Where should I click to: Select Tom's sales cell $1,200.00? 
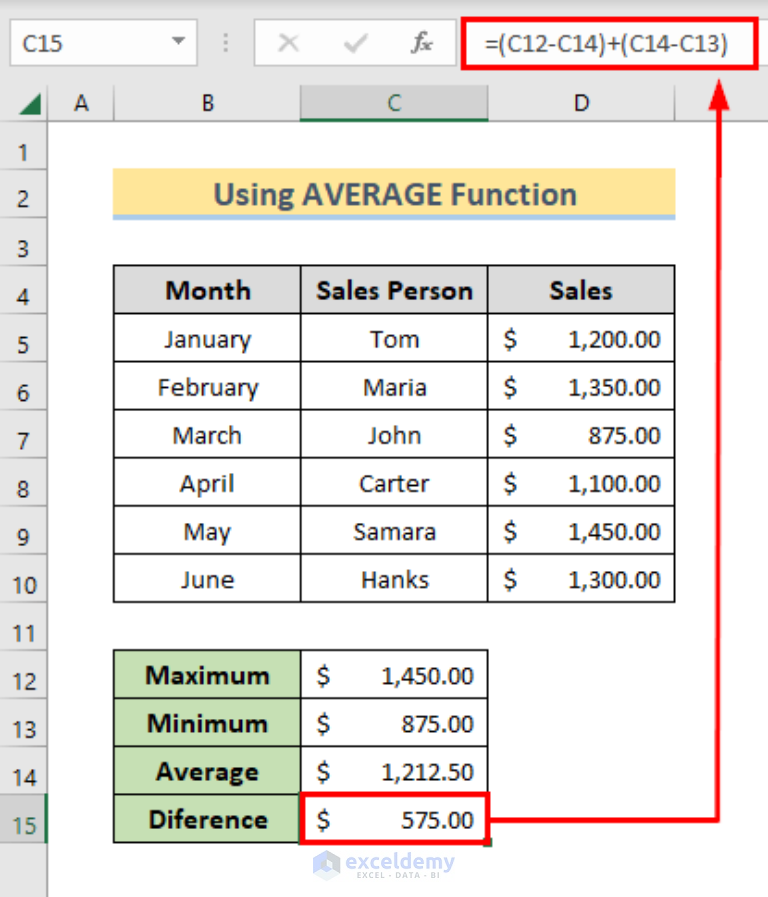(581, 338)
